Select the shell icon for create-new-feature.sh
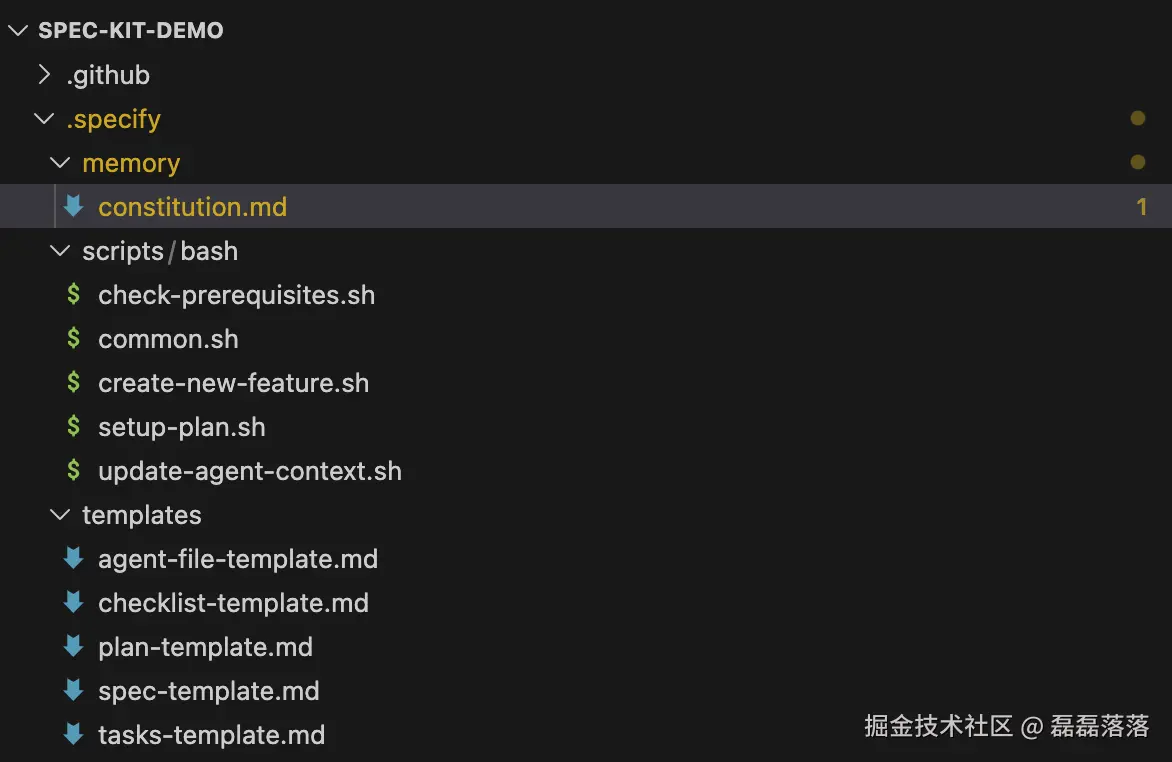 (74, 382)
